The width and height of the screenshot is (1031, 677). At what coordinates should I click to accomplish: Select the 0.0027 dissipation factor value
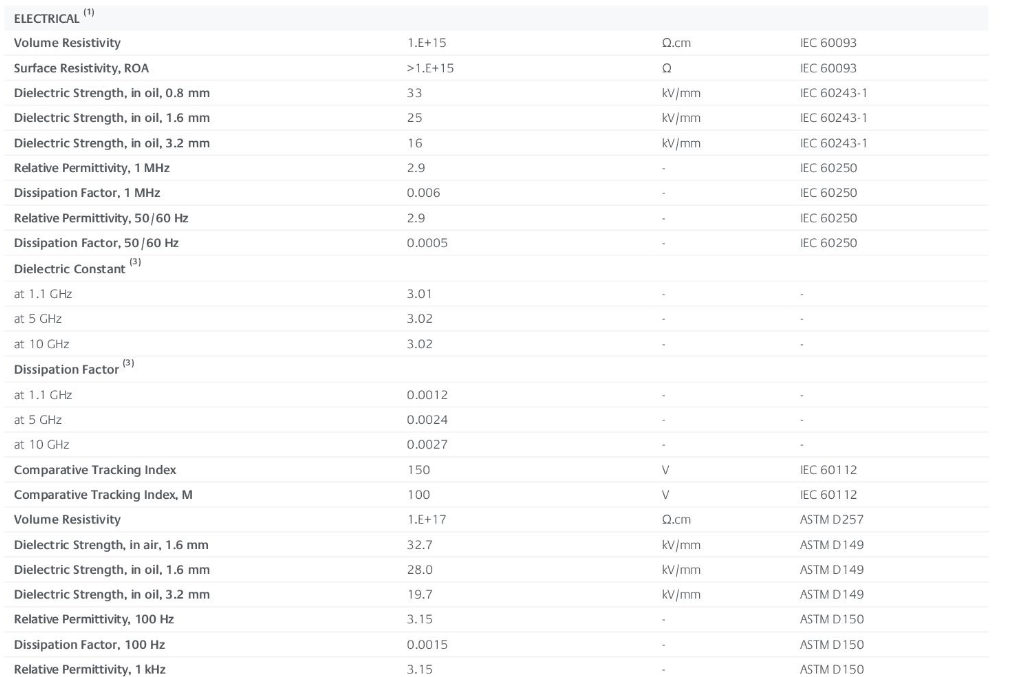[427, 444]
